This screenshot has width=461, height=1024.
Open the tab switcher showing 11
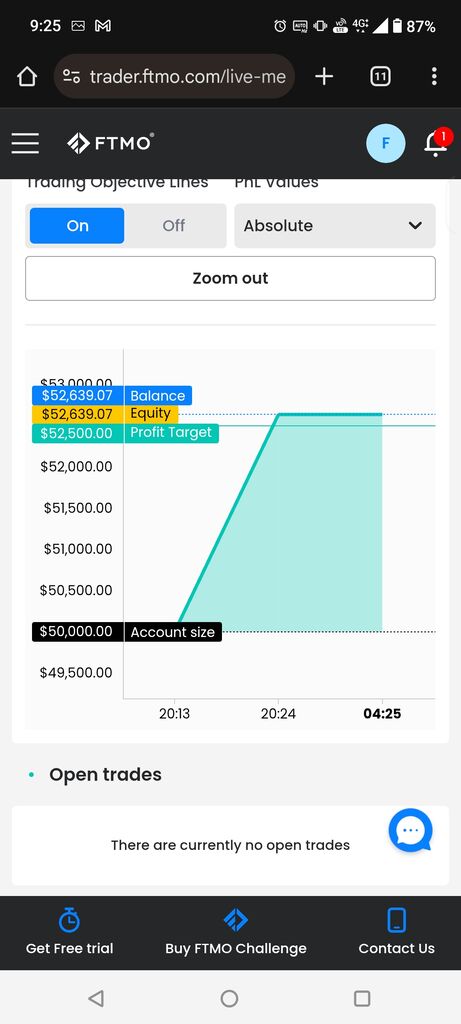tap(381, 77)
